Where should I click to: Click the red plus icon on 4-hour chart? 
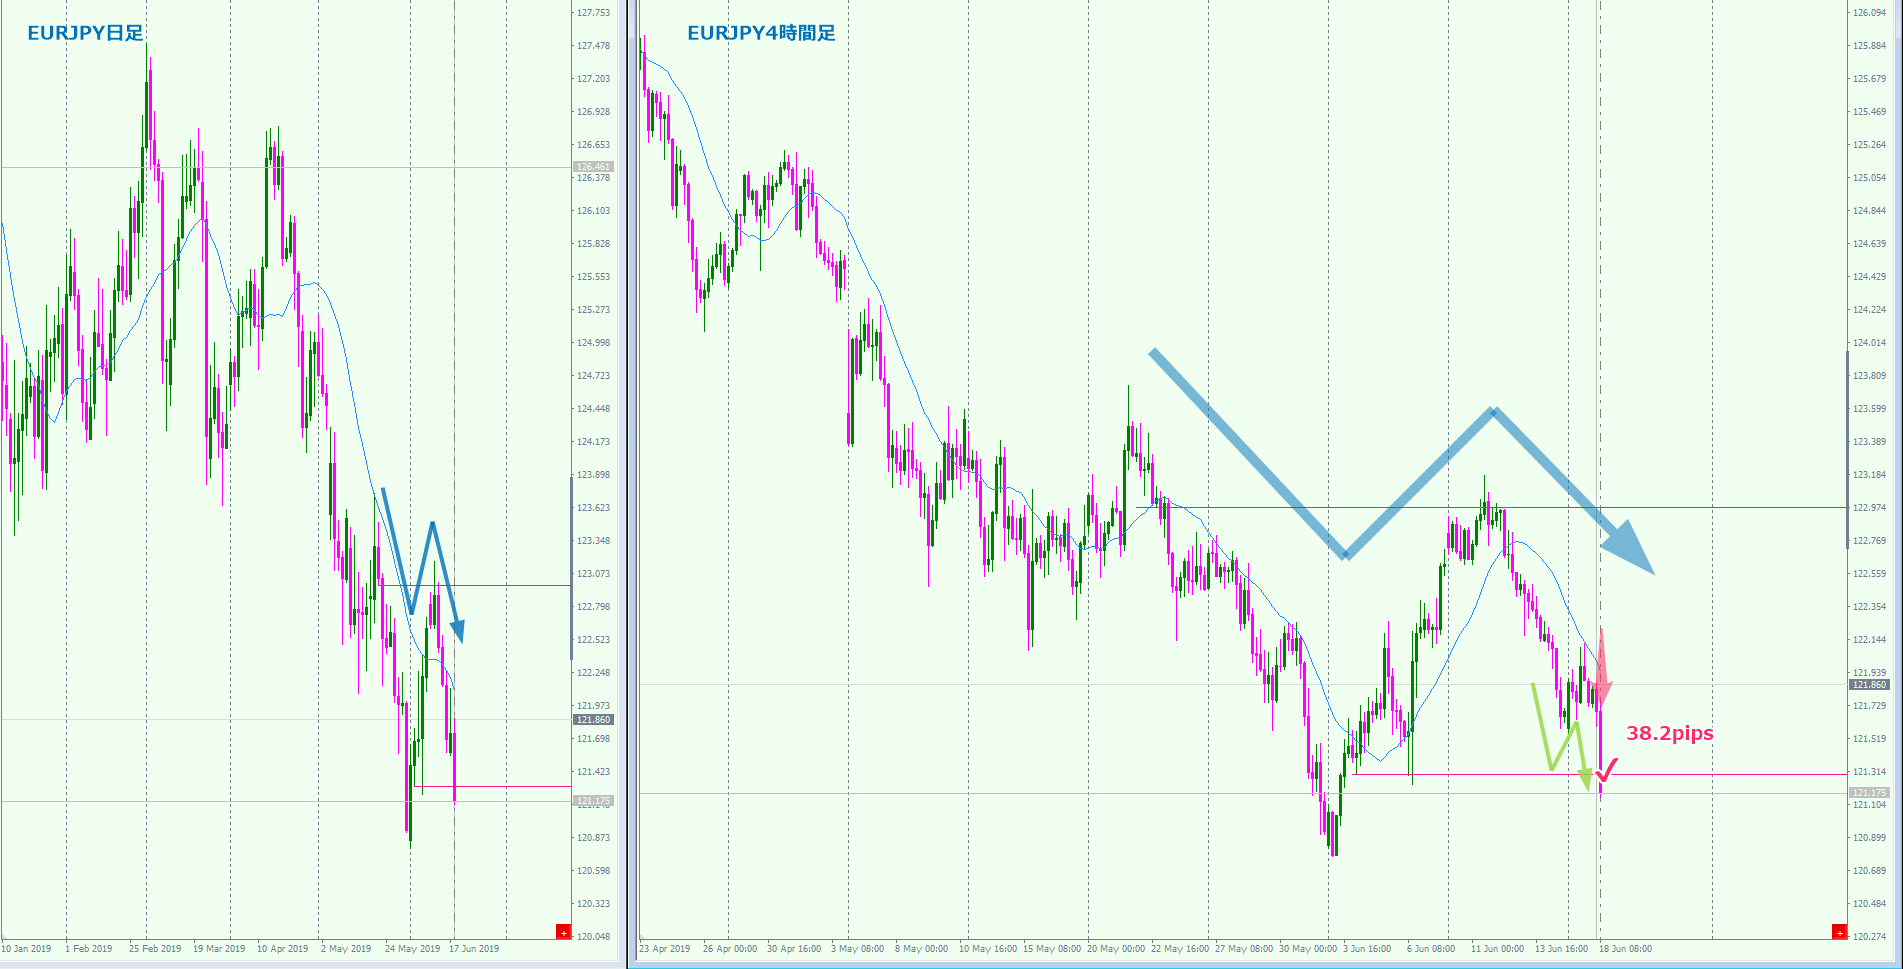pyautogui.click(x=1839, y=933)
